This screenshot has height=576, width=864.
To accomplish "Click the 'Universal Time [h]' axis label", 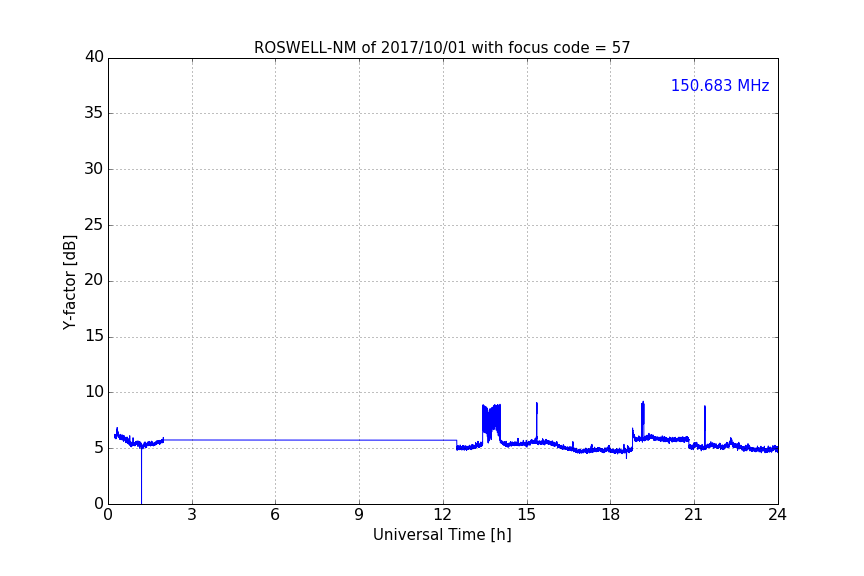I will pos(442,535).
